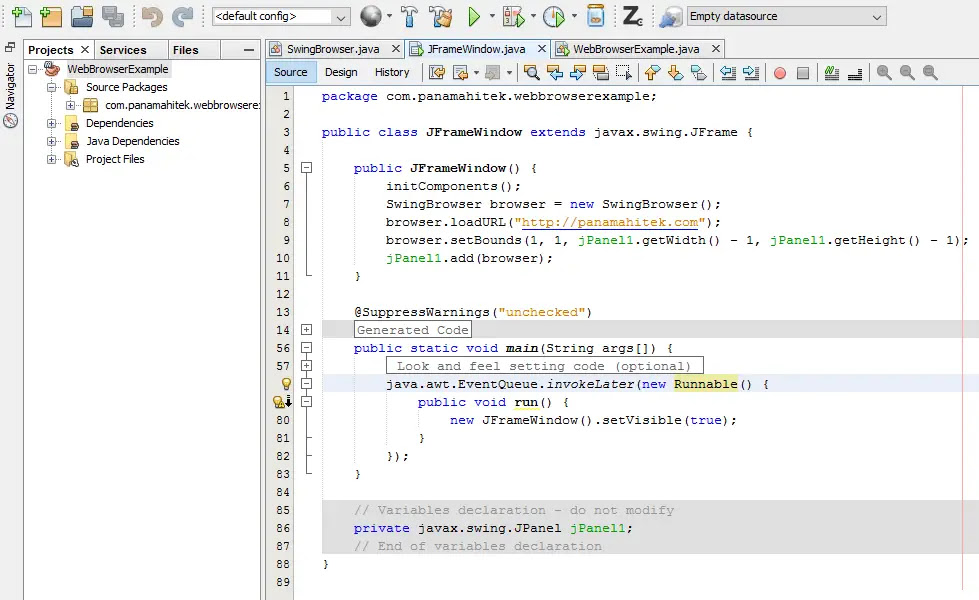
Task: Click the Undo arrow icon
Action: pyautogui.click(x=152, y=17)
